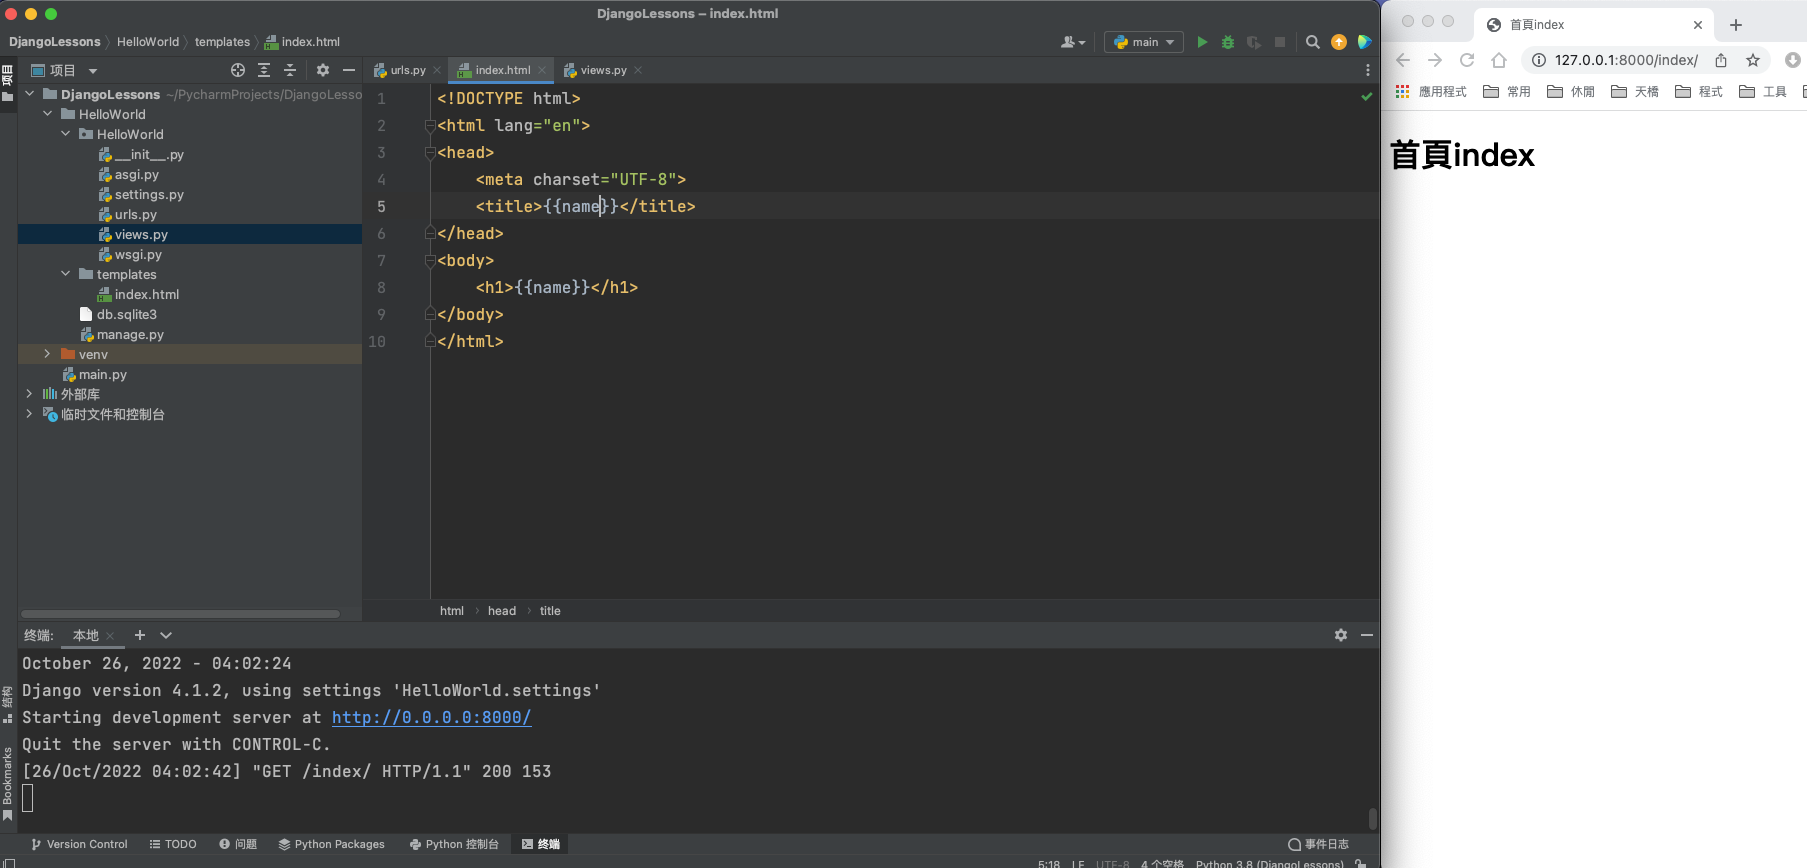1807x868 pixels.
Task: Click the locate file crosshair icon
Action: 238,70
